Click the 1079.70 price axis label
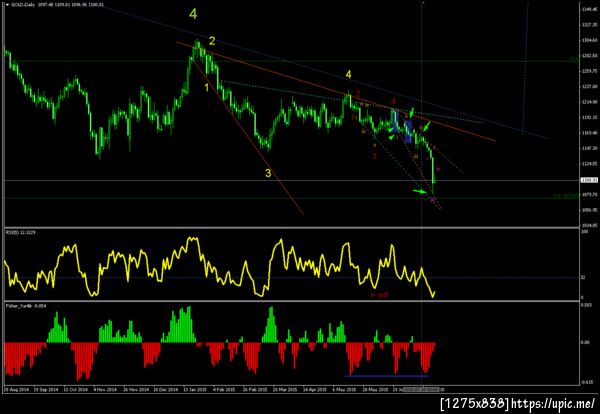 [589, 195]
